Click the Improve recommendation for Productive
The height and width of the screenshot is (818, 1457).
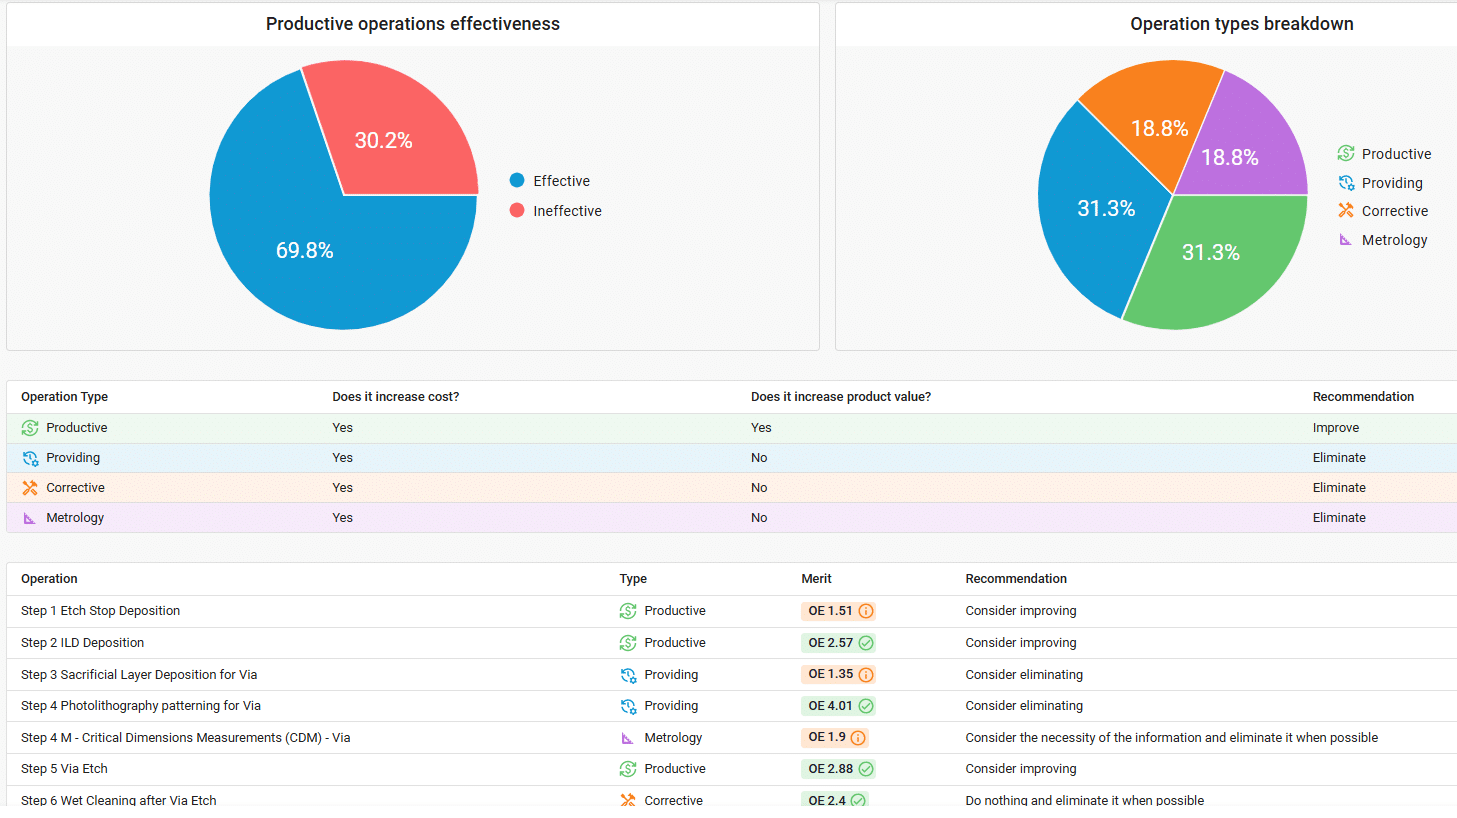click(1336, 428)
